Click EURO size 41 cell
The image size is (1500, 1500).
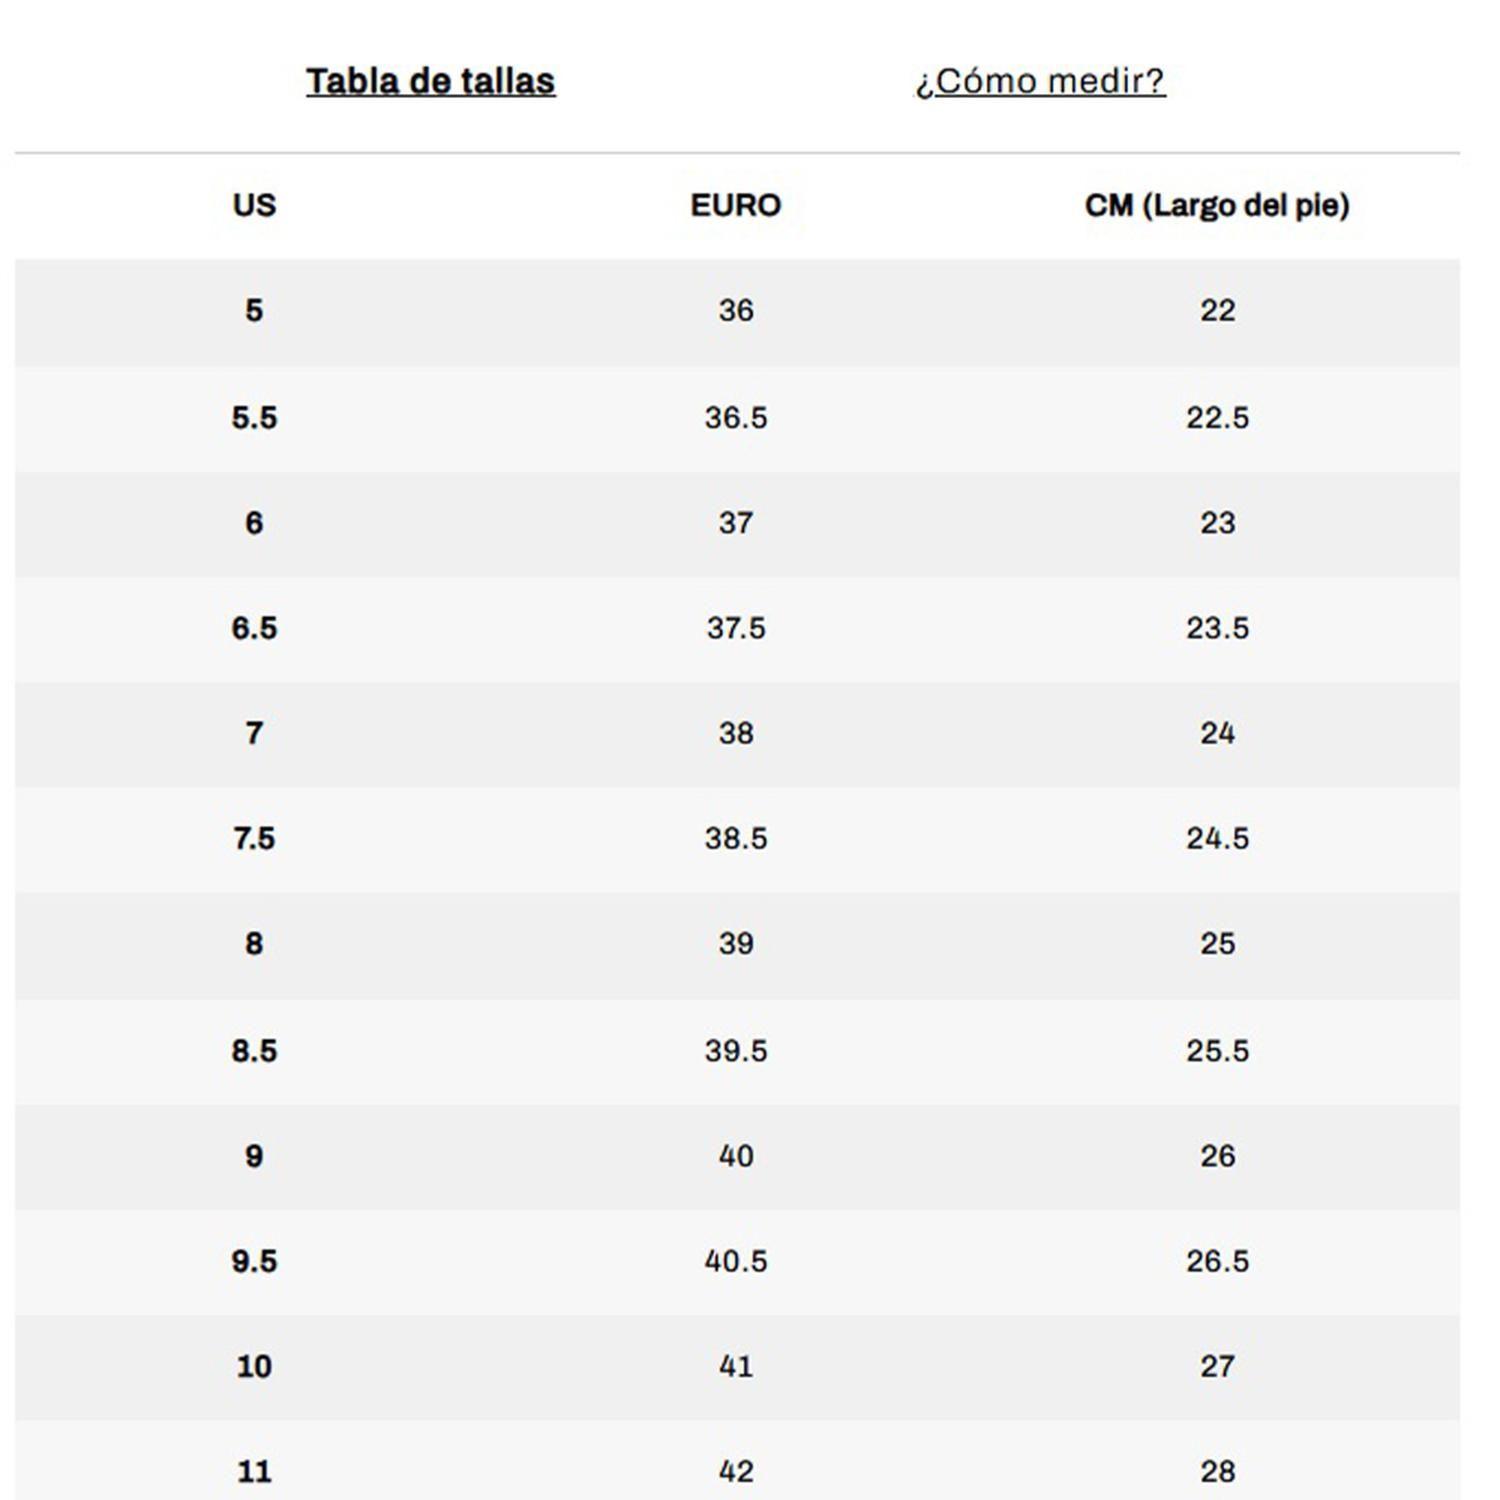(x=735, y=1366)
